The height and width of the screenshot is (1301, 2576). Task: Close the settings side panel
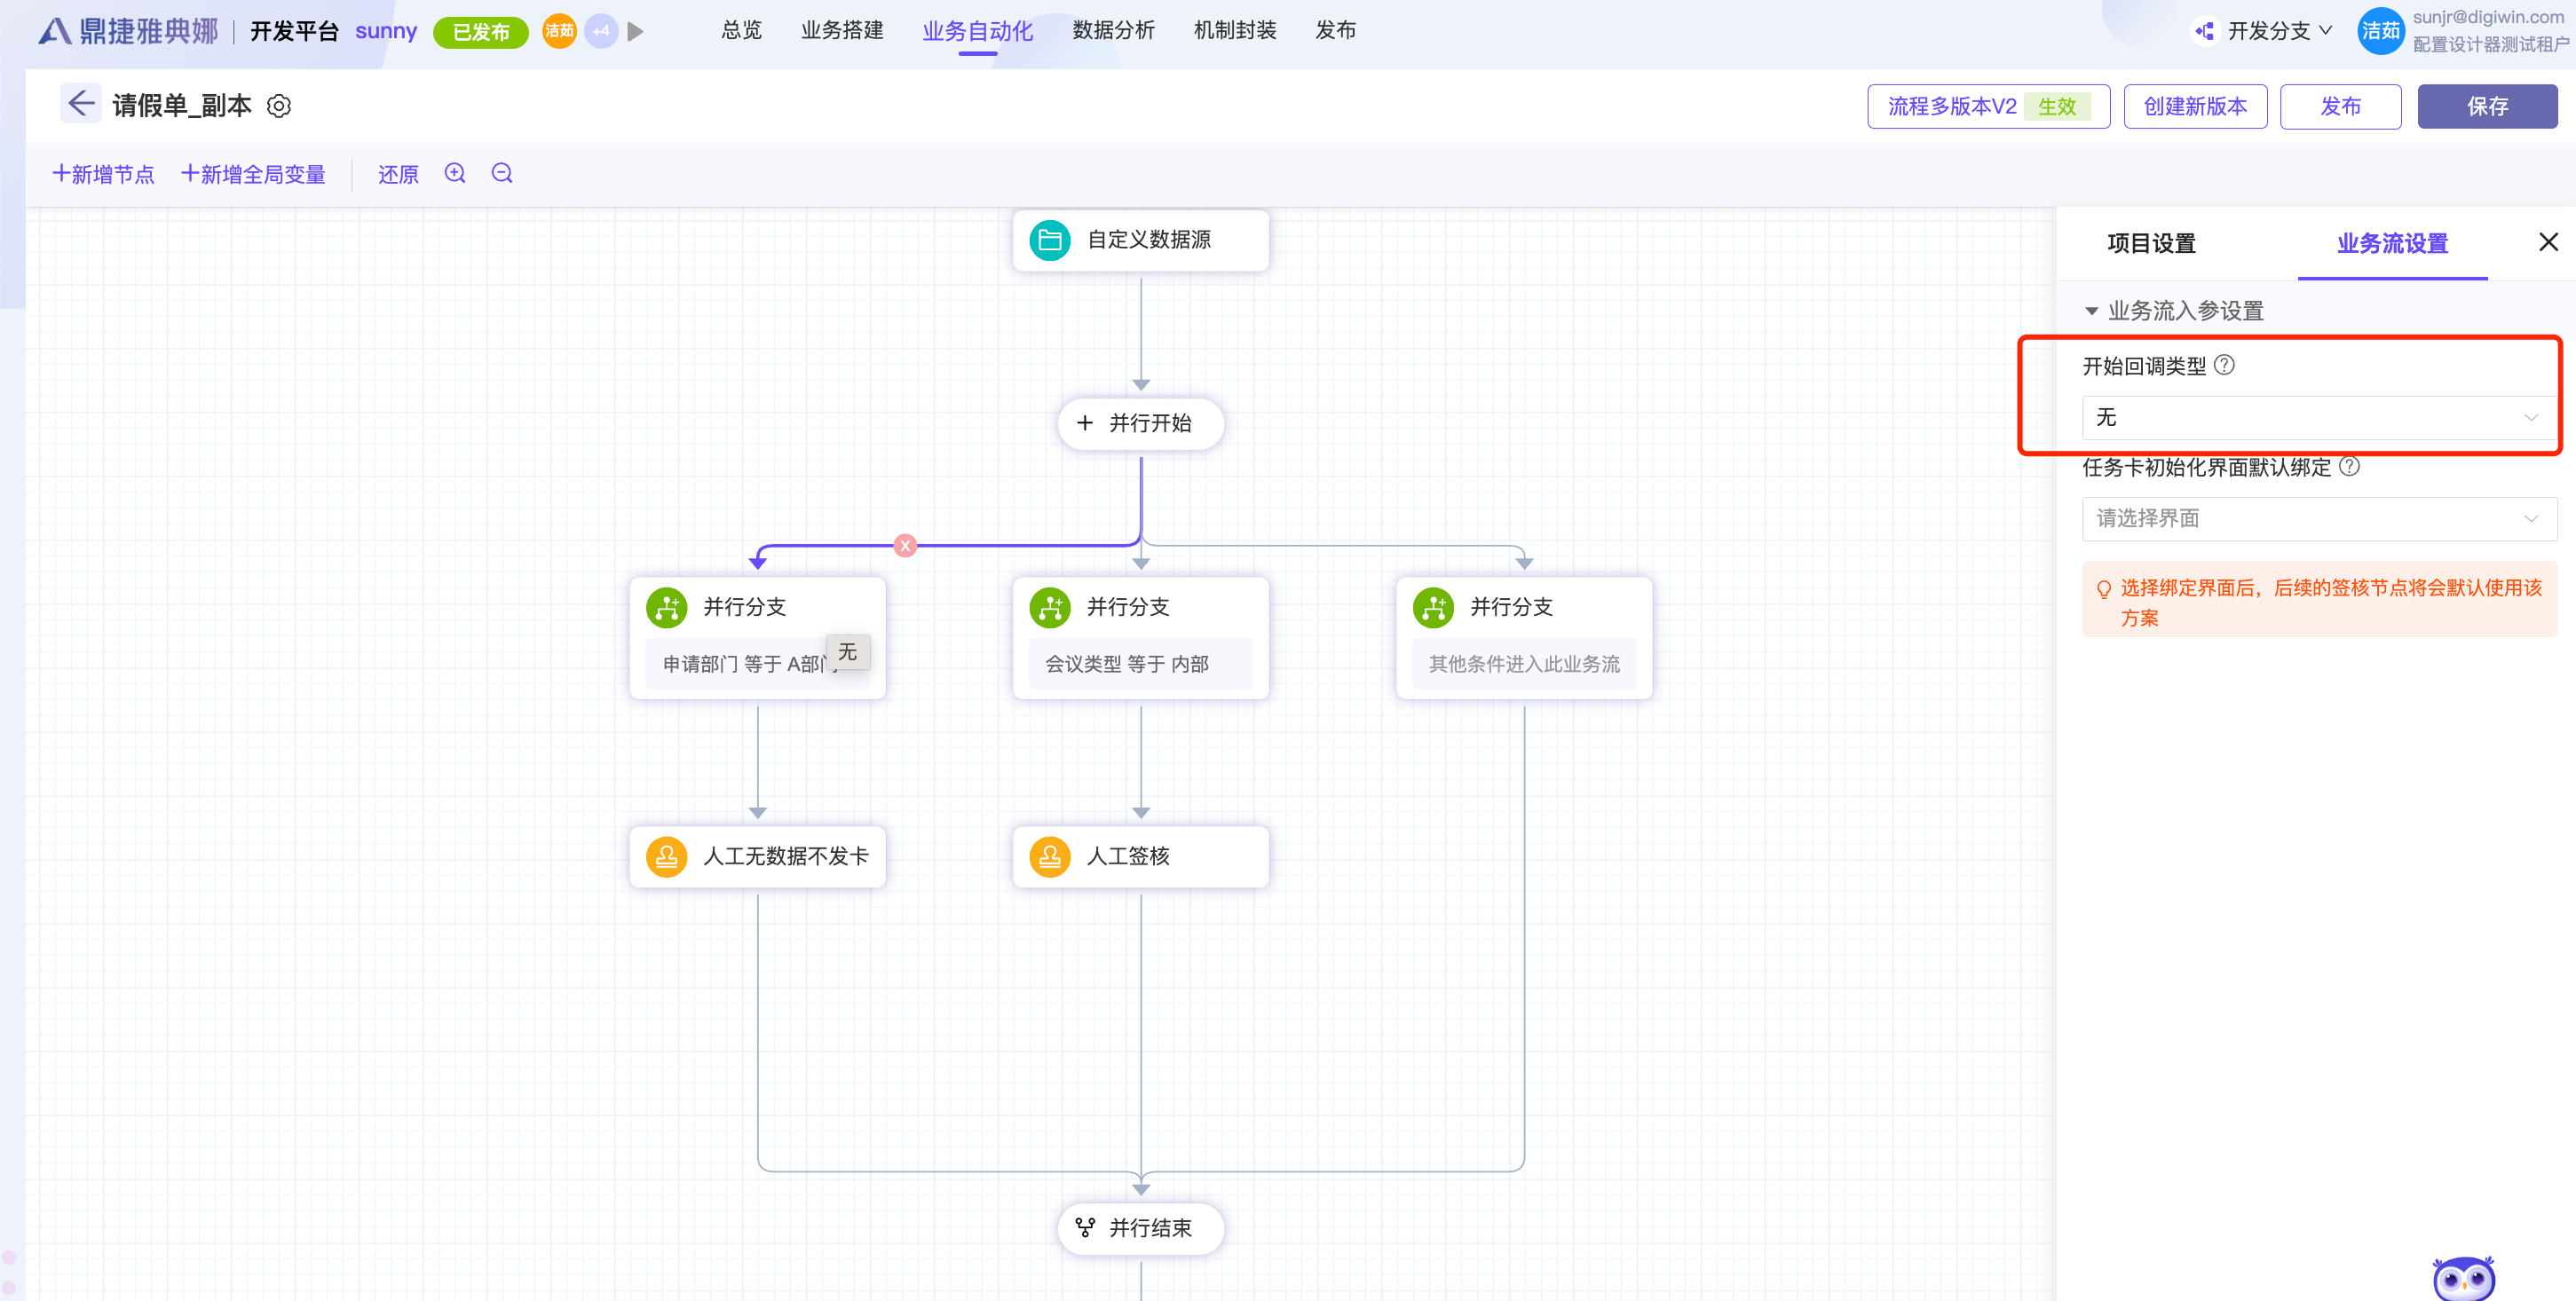(x=2548, y=242)
